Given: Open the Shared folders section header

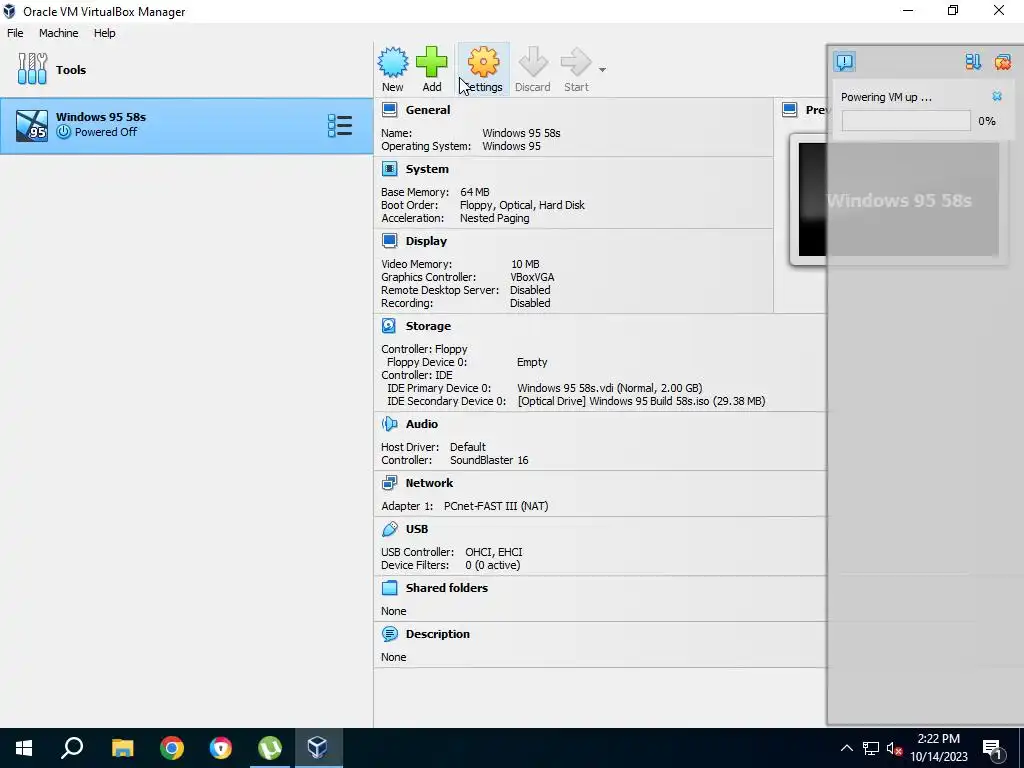Looking at the screenshot, I should pos(447,588).
